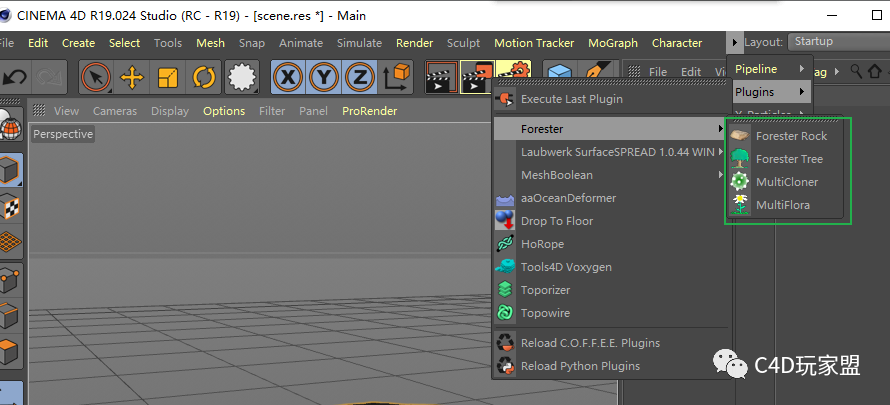Expand the Pipeline submenu
This screenshot has height=405, width=890.
[770, 69]
